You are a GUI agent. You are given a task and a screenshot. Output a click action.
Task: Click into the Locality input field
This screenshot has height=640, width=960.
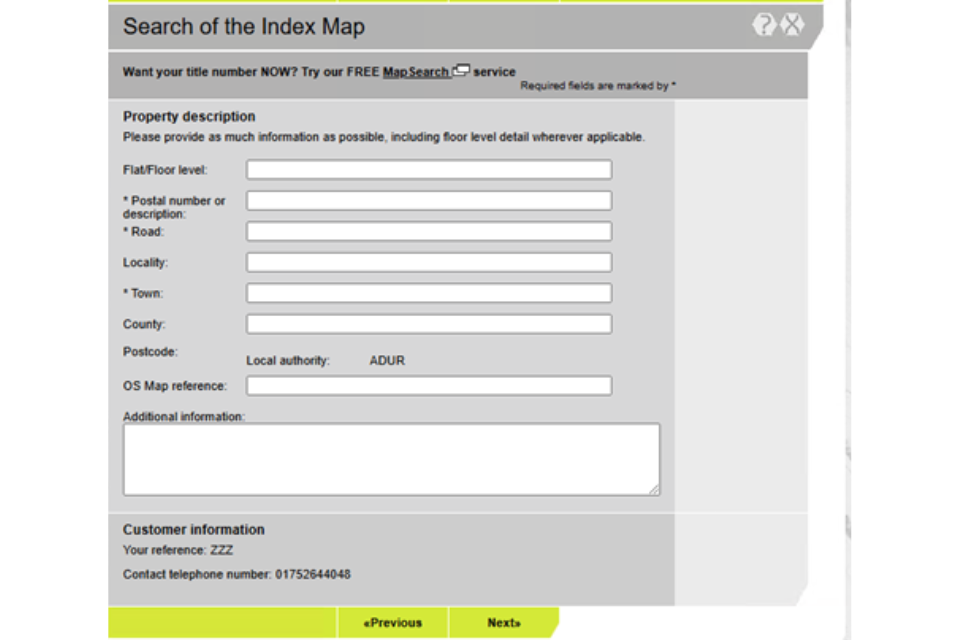point(429,263)
